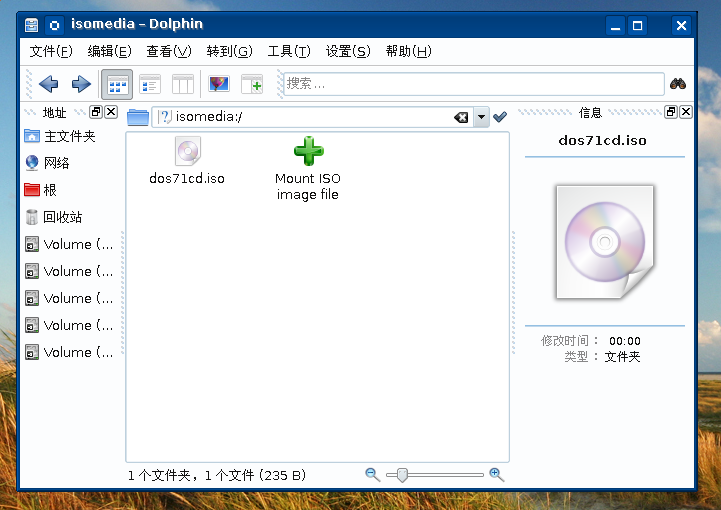Viewport: 721px width, 510px height.
Task: Click the dos71cd.iso title in 信息 panel
Action: [602, 141]
